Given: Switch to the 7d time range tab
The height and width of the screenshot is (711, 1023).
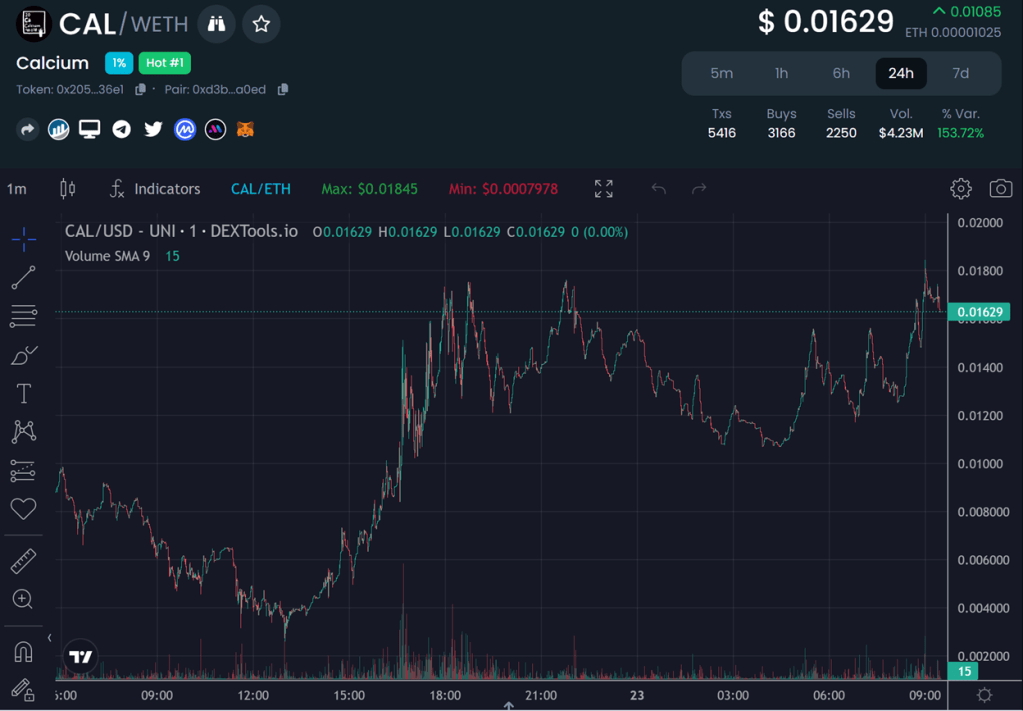Looking at the screenshot, I should pyautogui.click(x=960, y=73).
